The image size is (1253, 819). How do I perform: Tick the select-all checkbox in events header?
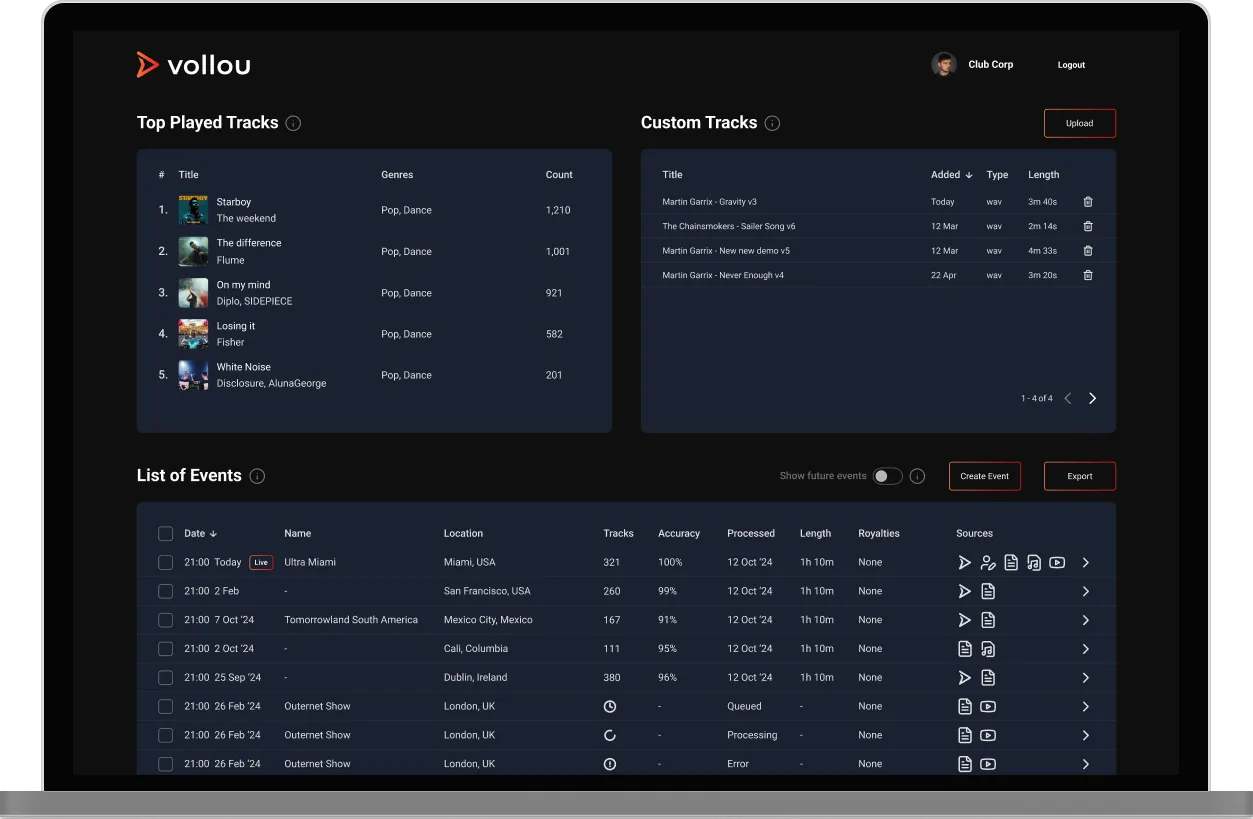(x=166, y=534)
